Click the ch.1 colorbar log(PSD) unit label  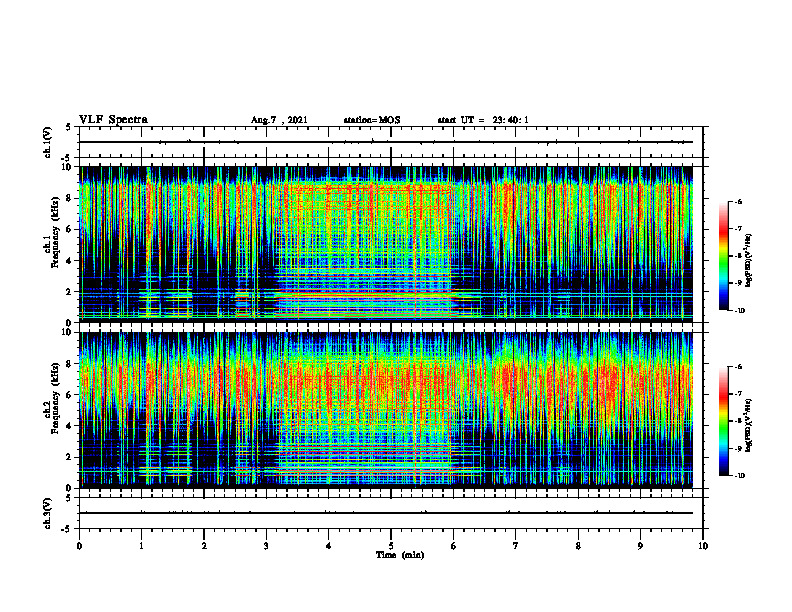[x=749, y=261]
